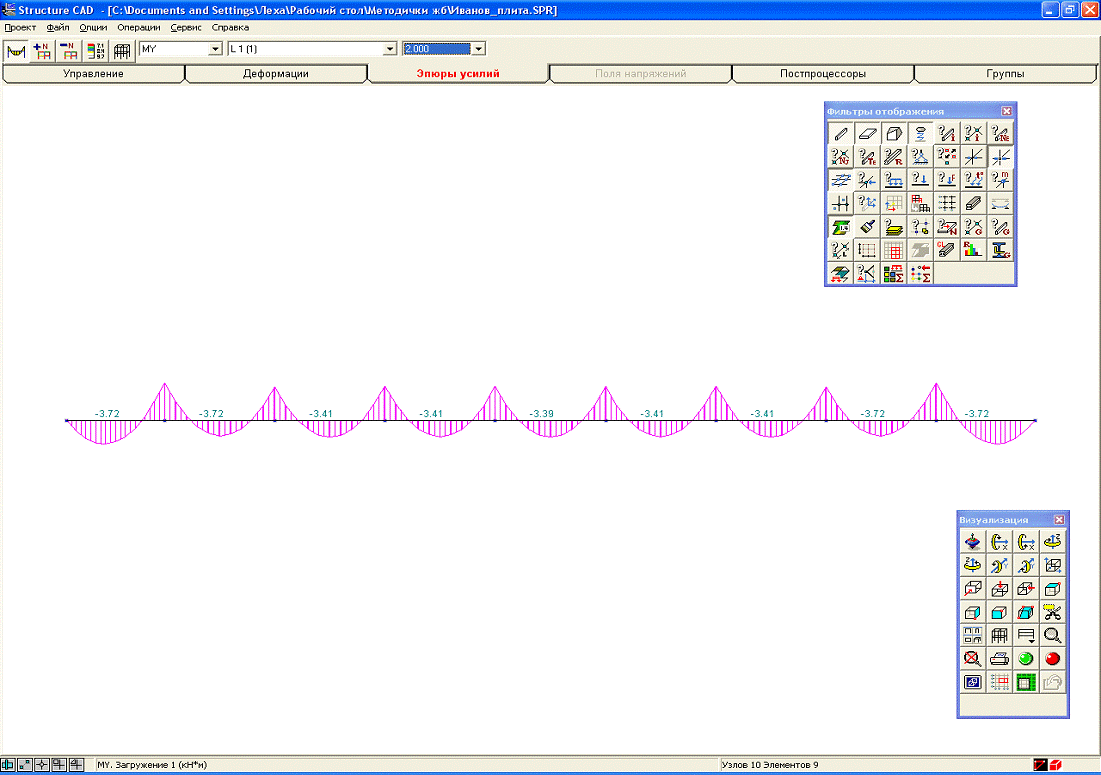Switch to the Деформации tab

tap(276, 74)
